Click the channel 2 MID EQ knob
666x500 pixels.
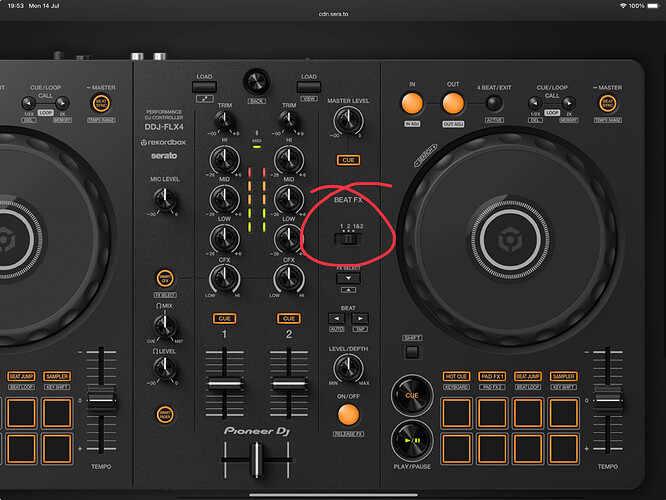[x=289, y=199]
